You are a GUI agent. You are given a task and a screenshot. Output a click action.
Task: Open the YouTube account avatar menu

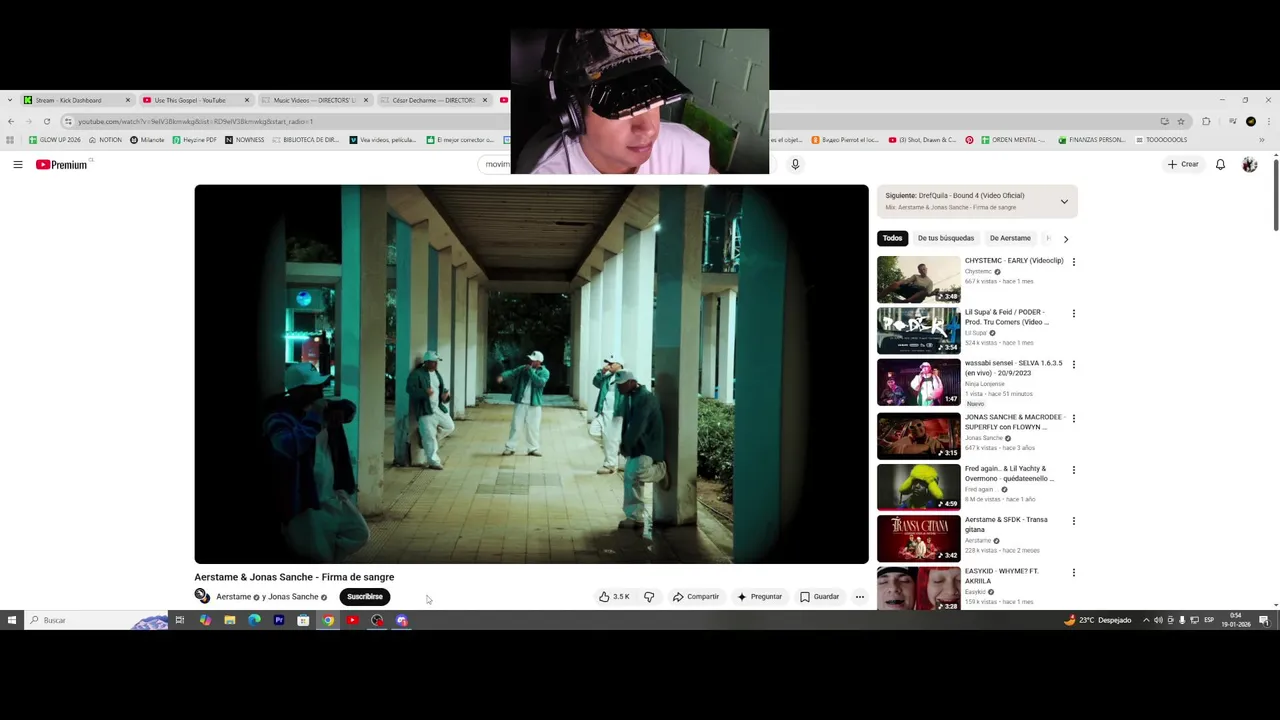coord(1249,165)
